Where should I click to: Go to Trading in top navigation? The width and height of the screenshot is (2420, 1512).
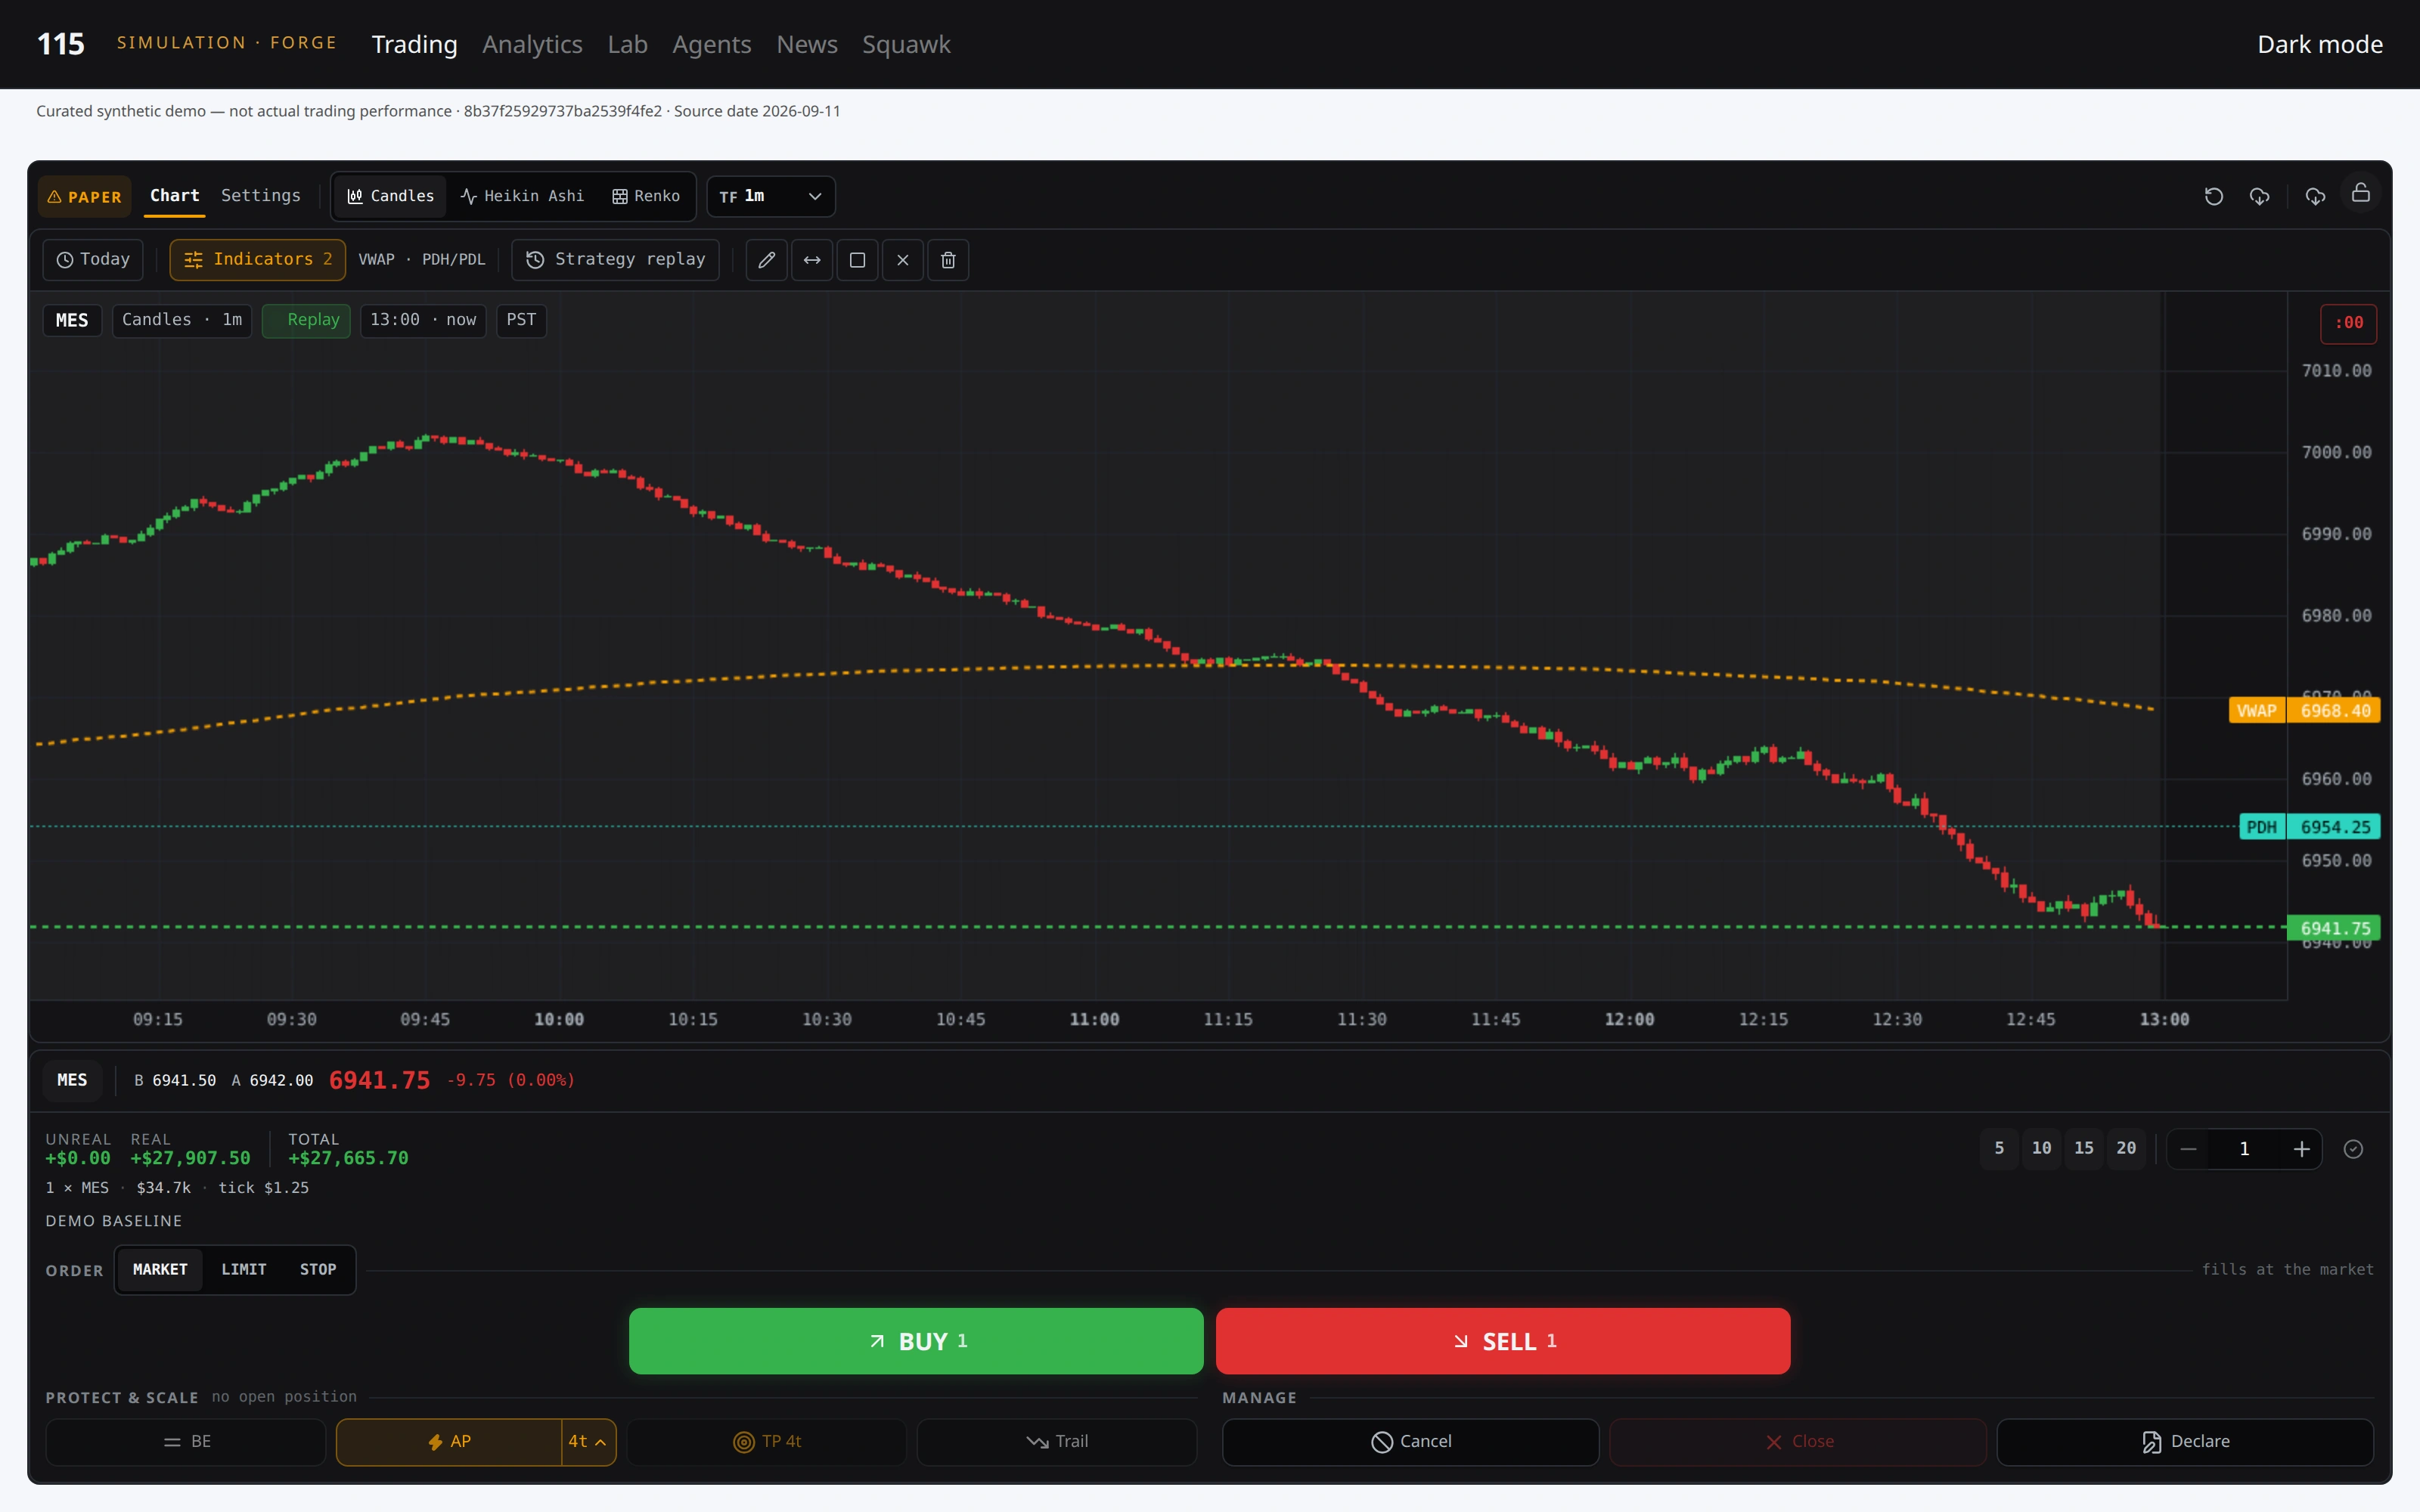[x=414, y=44]
